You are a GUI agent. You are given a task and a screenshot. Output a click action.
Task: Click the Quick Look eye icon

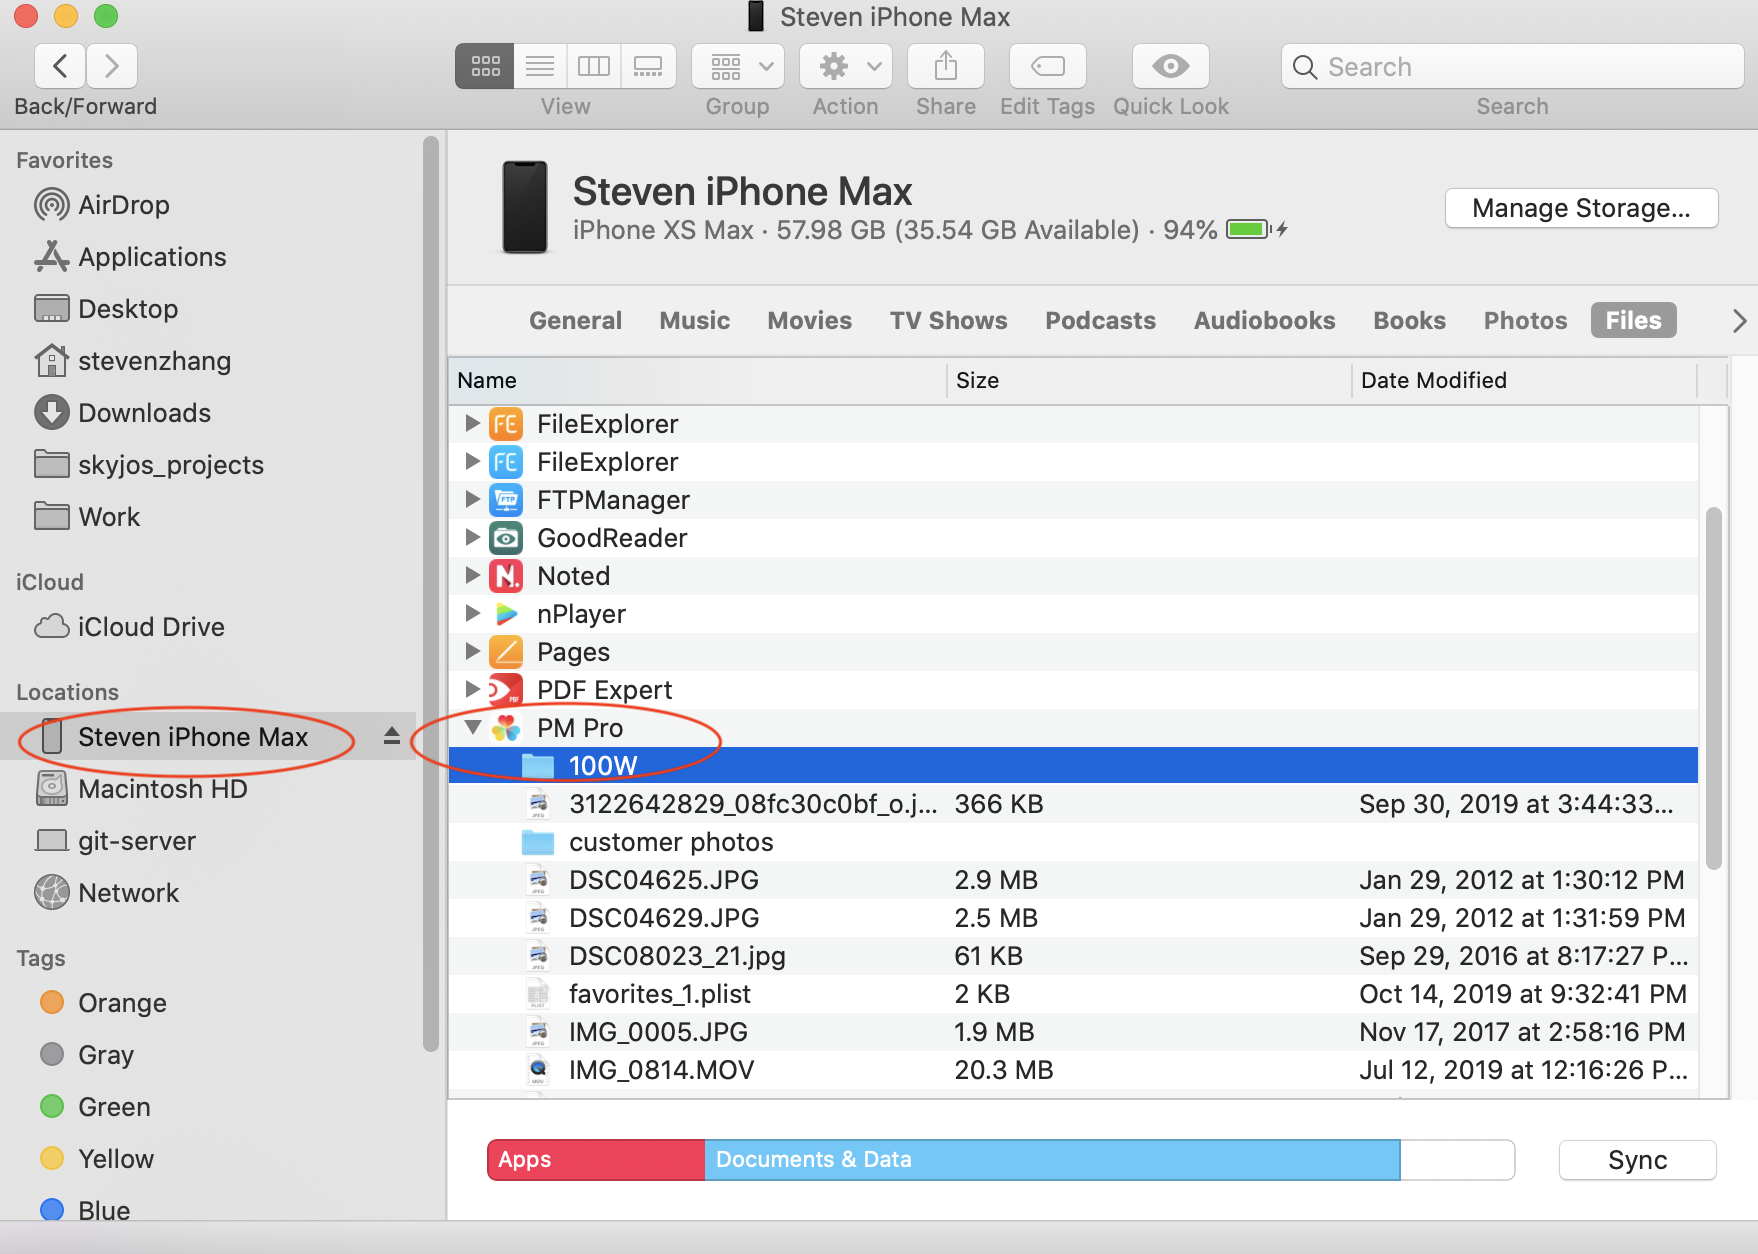click(x=1171, y=67)
